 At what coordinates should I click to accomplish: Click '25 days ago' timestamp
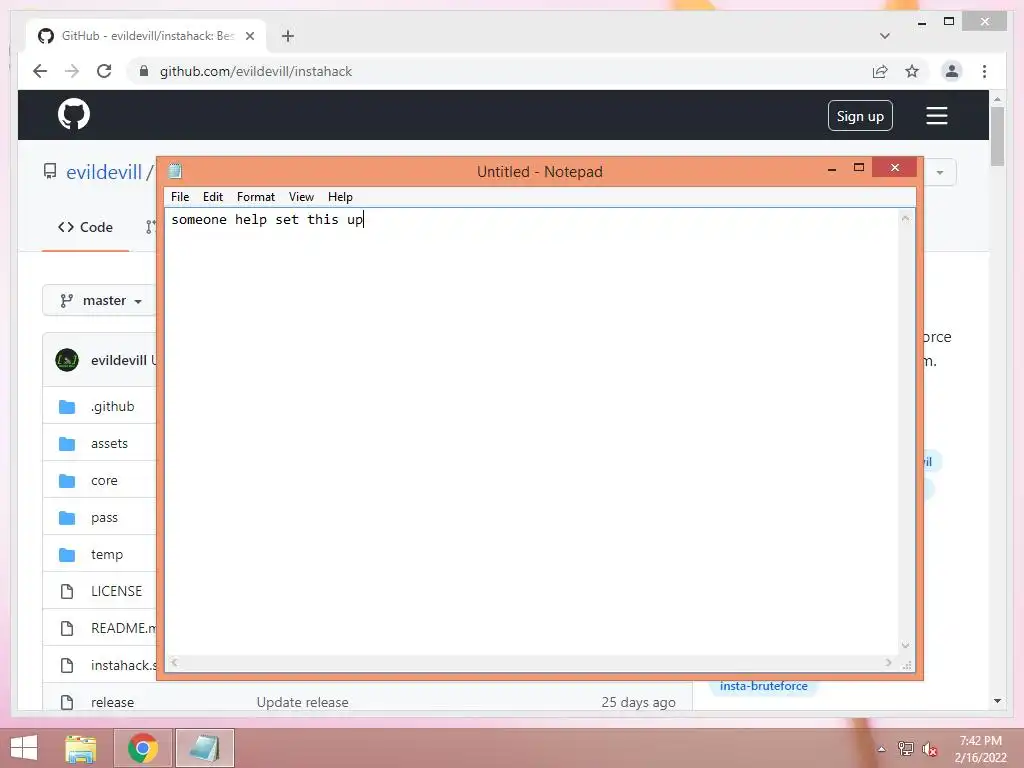pyautogui.click(x=638, y=702)
